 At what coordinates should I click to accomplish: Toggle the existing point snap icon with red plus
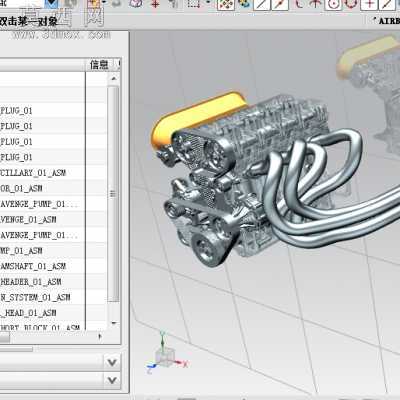tap(369, 4)
